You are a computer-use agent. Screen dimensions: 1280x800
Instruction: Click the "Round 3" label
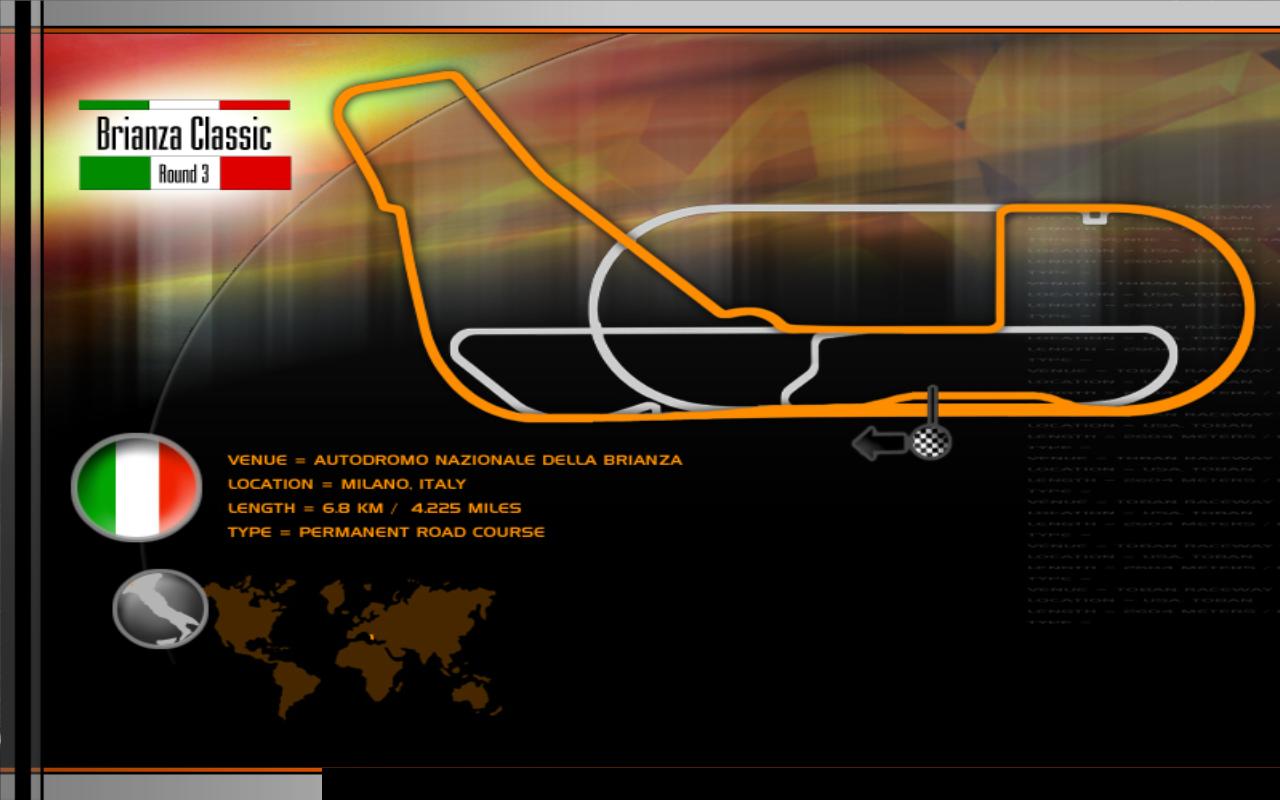184,174
